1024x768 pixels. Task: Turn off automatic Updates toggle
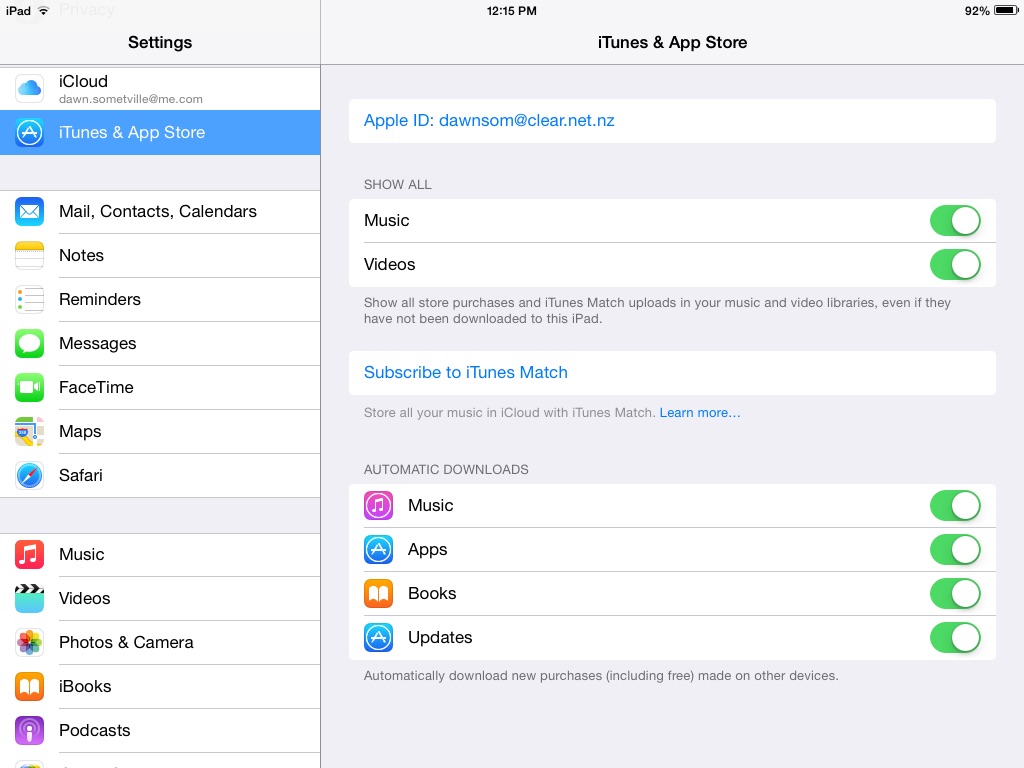(x=955, y=637)
